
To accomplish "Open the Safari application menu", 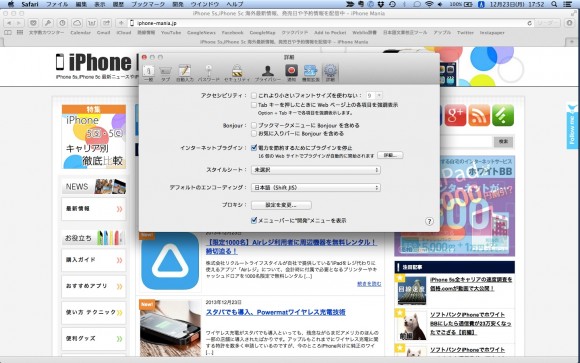I will pos(30,4).
